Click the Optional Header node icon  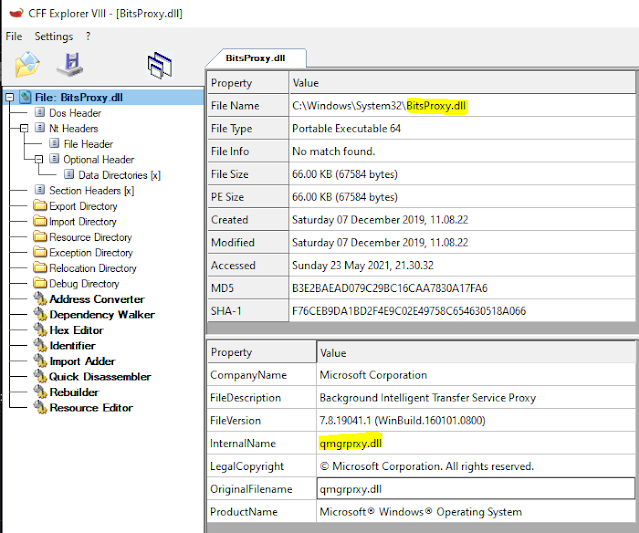click(54, 159)
